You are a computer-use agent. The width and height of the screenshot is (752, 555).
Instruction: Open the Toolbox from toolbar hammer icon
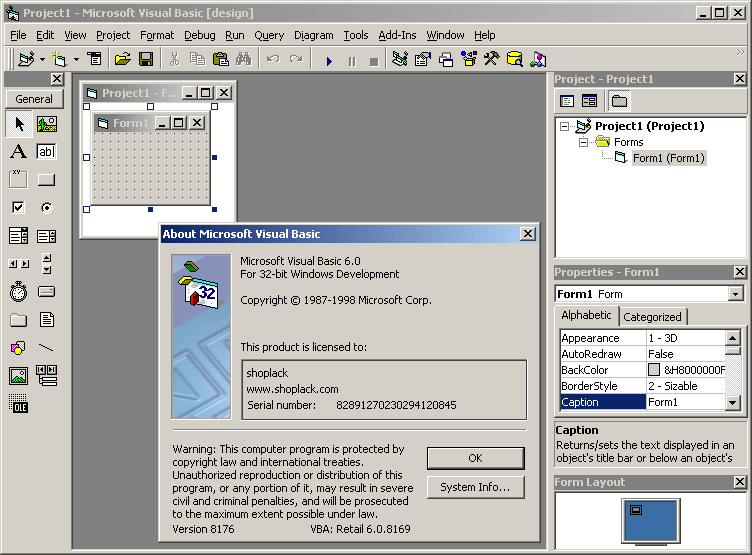tap(492, 59)
